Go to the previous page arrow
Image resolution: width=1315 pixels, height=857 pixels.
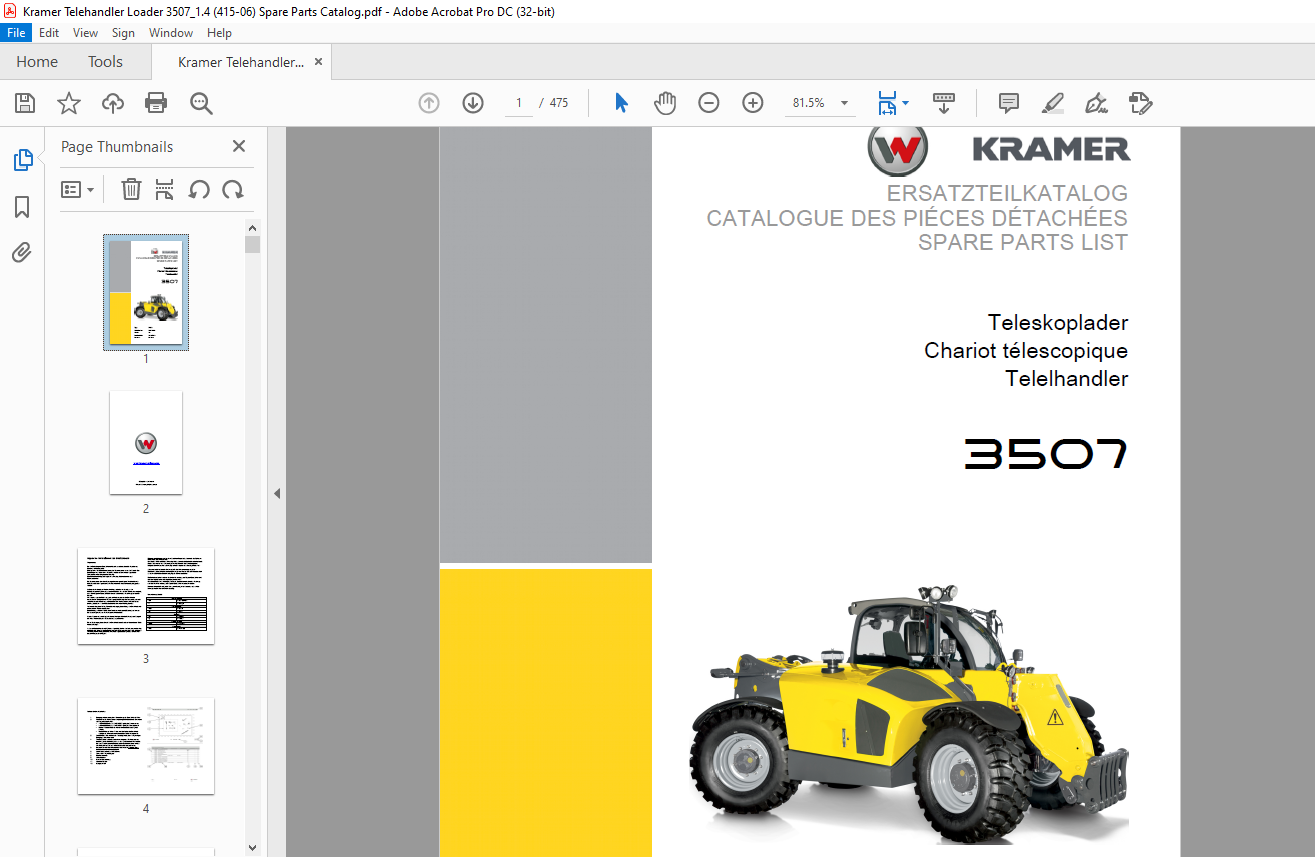tap(429, 103)
